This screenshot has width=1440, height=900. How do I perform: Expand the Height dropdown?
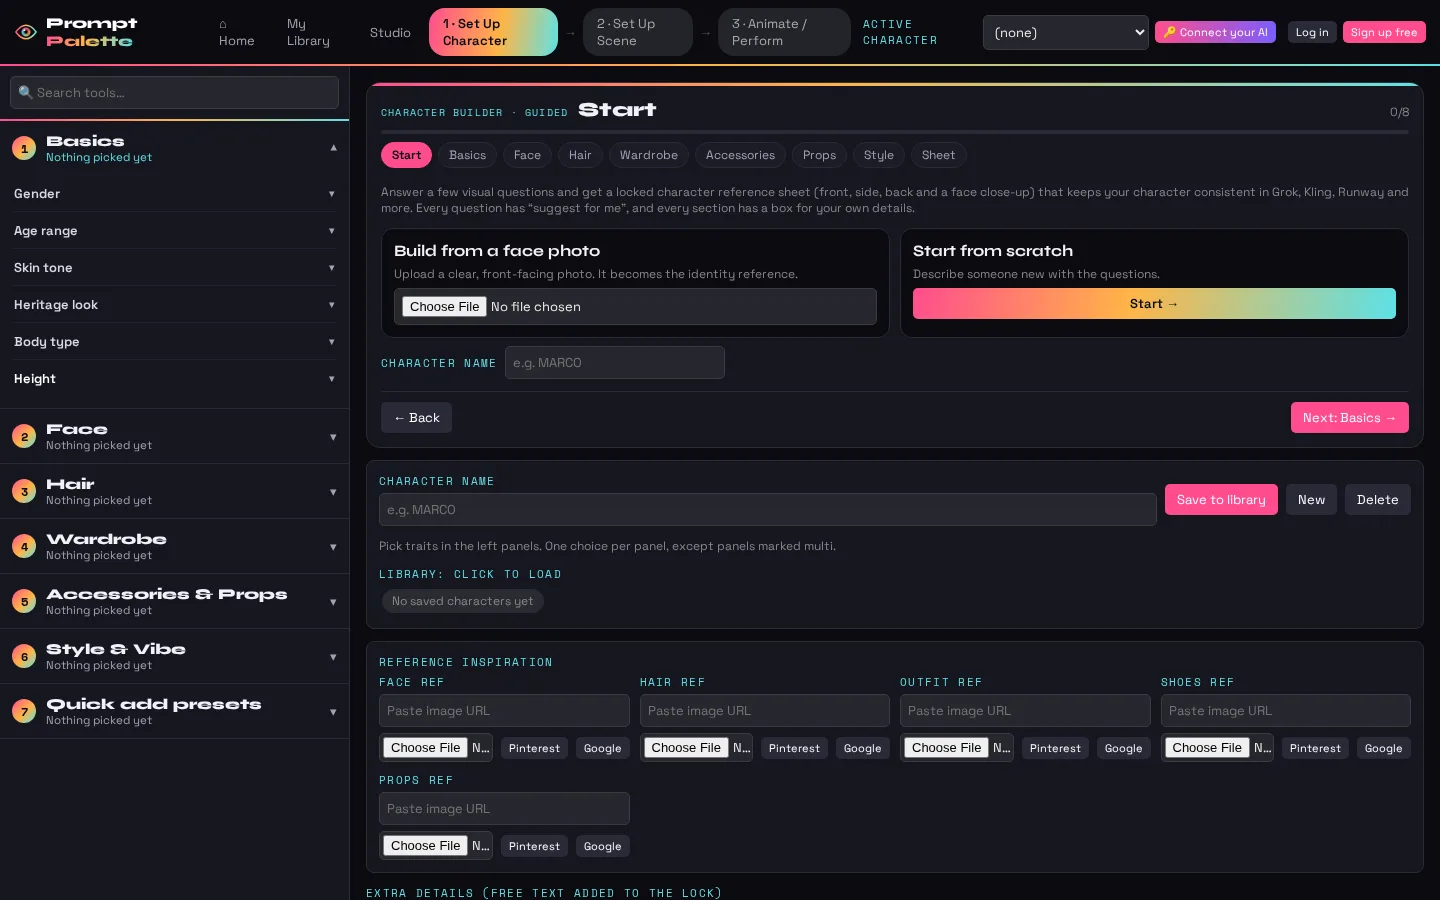[x=174, y=379]
